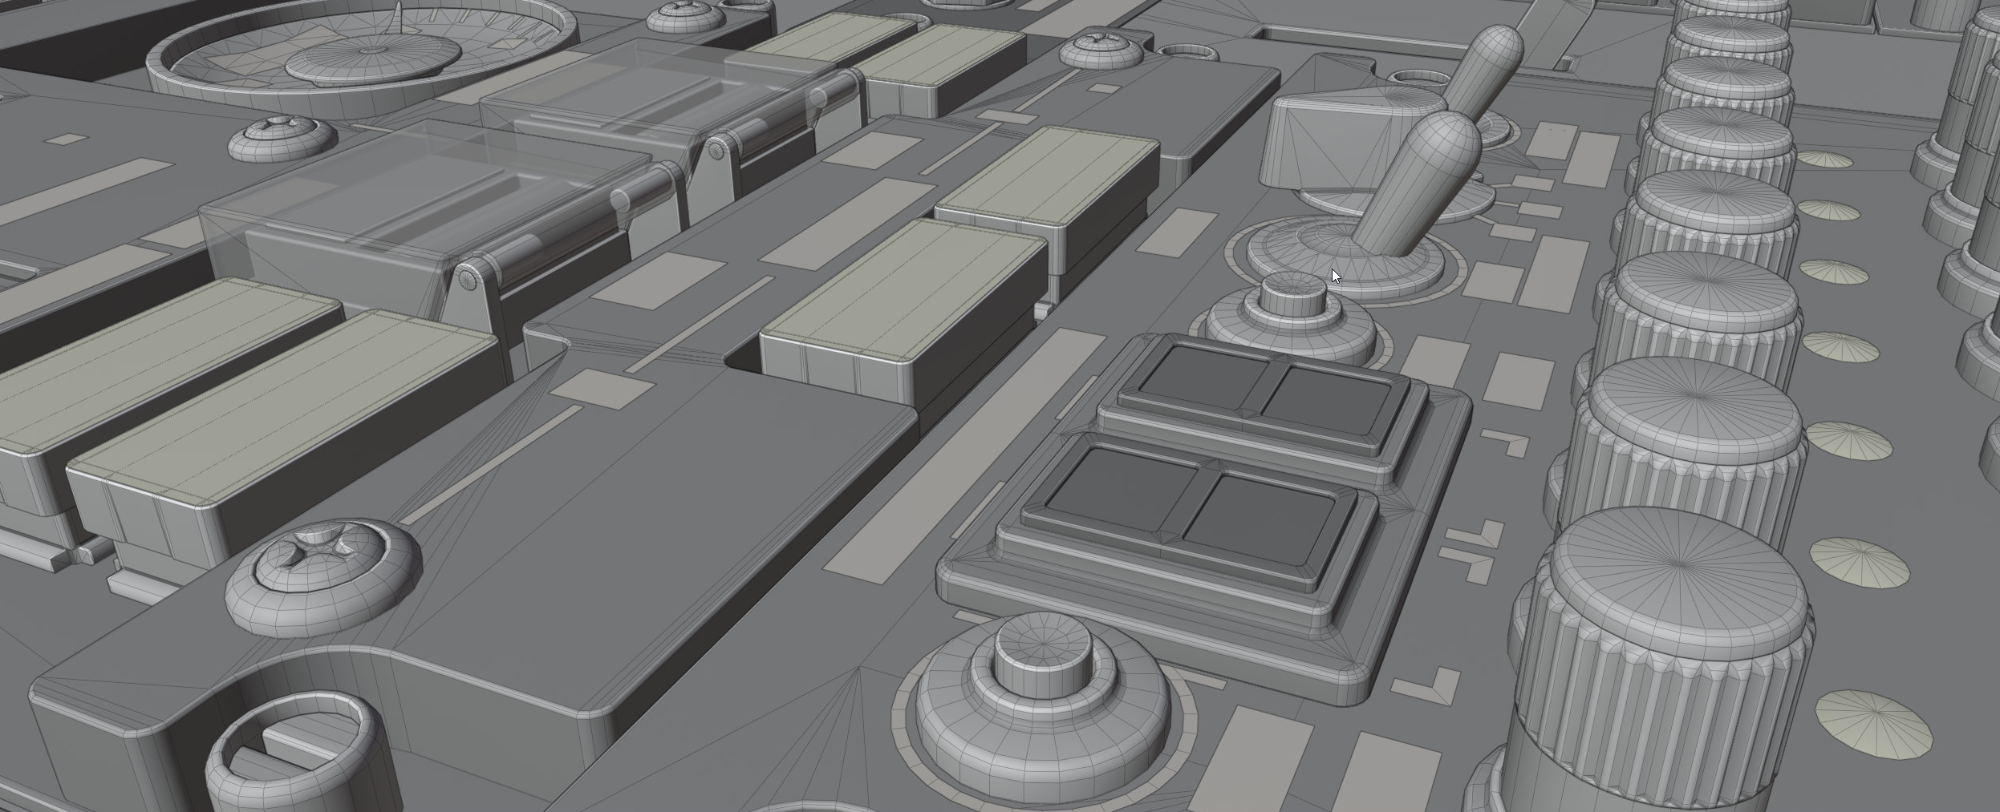The width and height of the screenshot is (2000, 812).
Task: Click the center cream-topped rectangular button
Action: pos(905,290)
